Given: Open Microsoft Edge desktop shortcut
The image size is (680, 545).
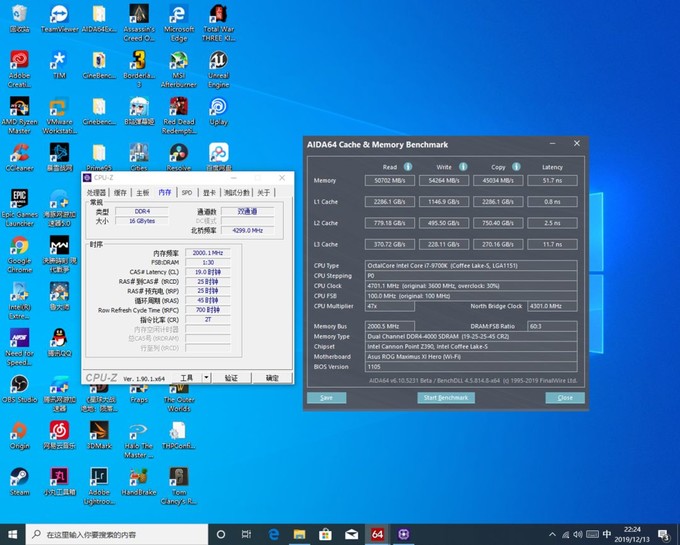Looking at the screenshot, I should point(179,23).
